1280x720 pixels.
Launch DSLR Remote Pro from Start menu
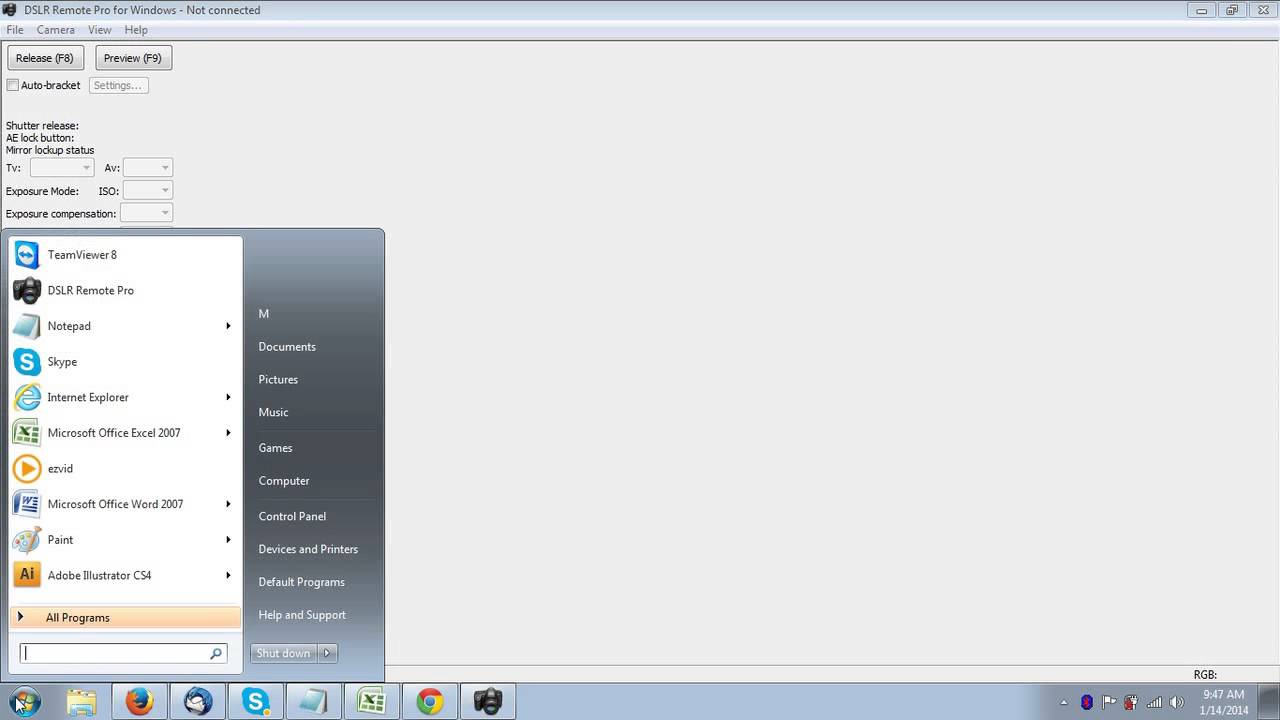click(x=125, y=290)
